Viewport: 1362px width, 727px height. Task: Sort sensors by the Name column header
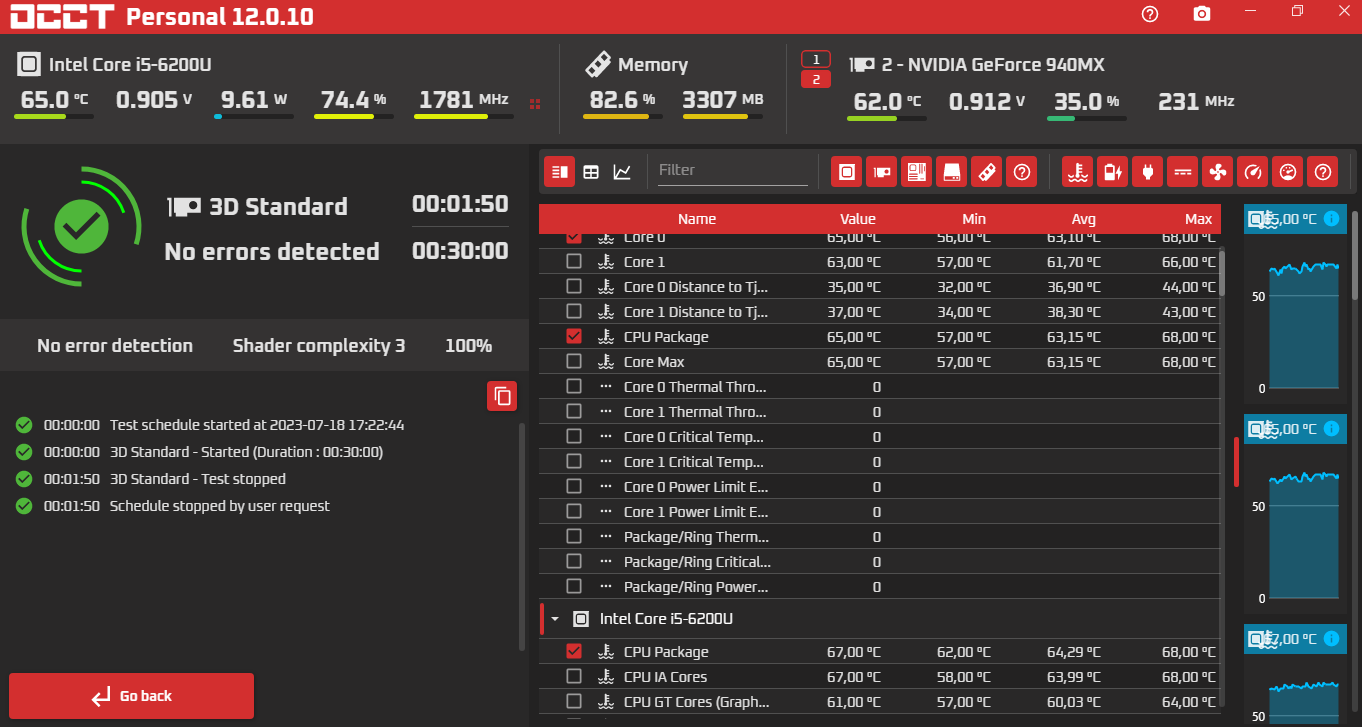697,219
